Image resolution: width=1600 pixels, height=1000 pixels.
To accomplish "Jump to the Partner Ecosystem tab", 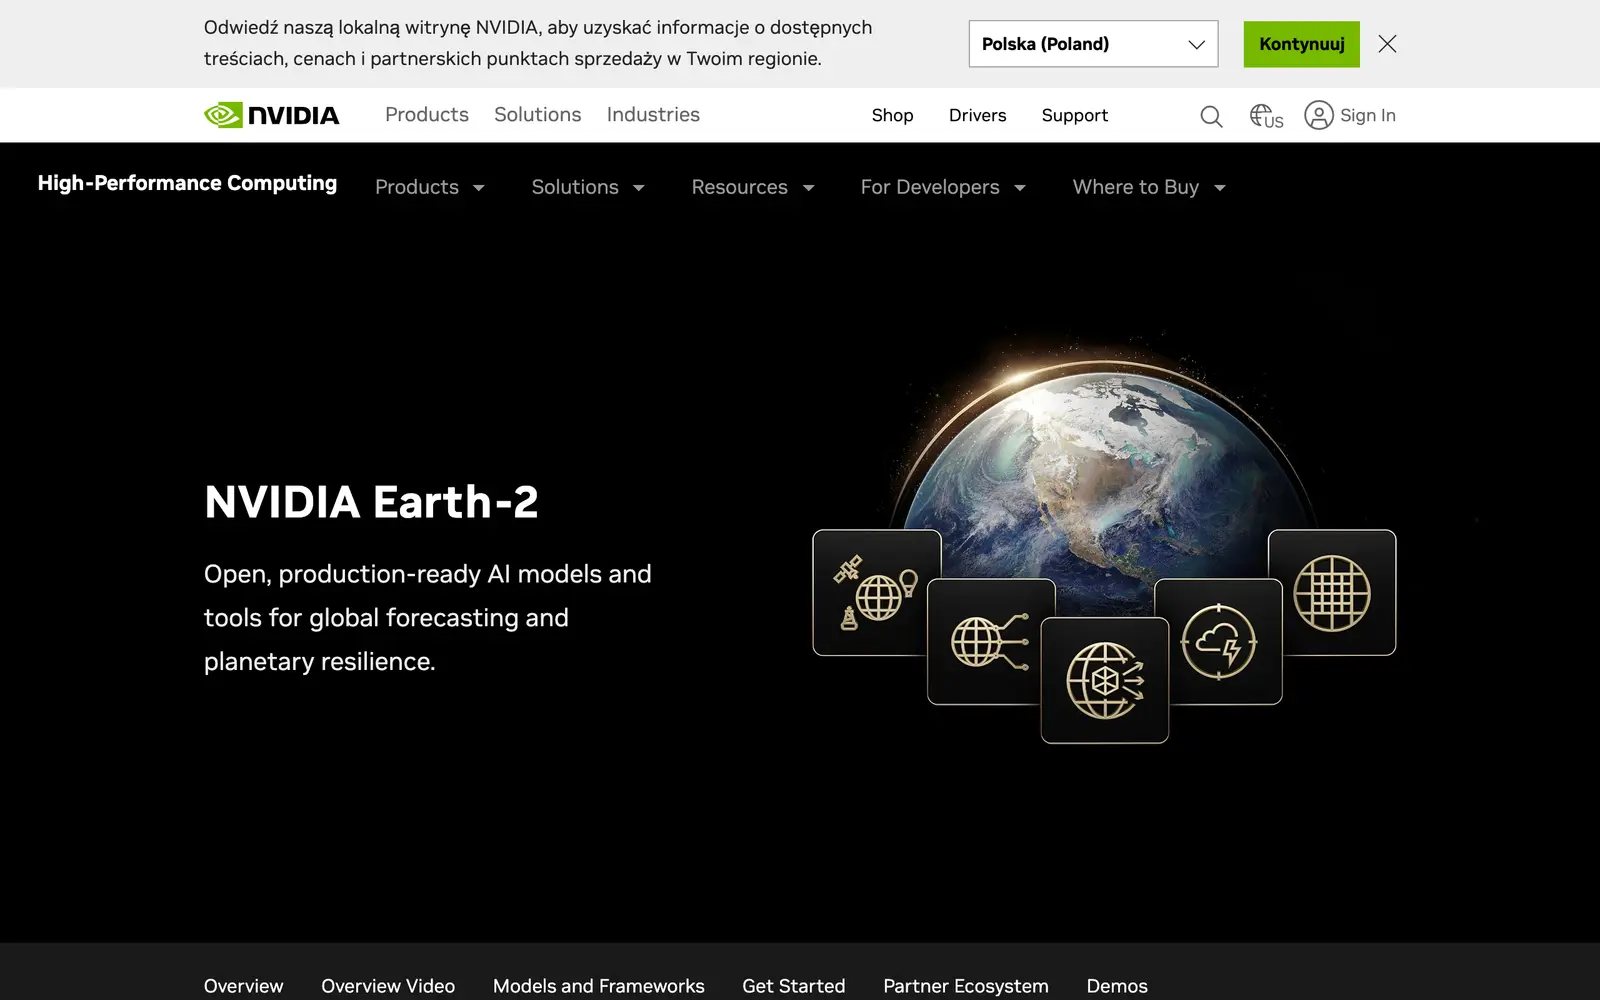I will point(966,986).
